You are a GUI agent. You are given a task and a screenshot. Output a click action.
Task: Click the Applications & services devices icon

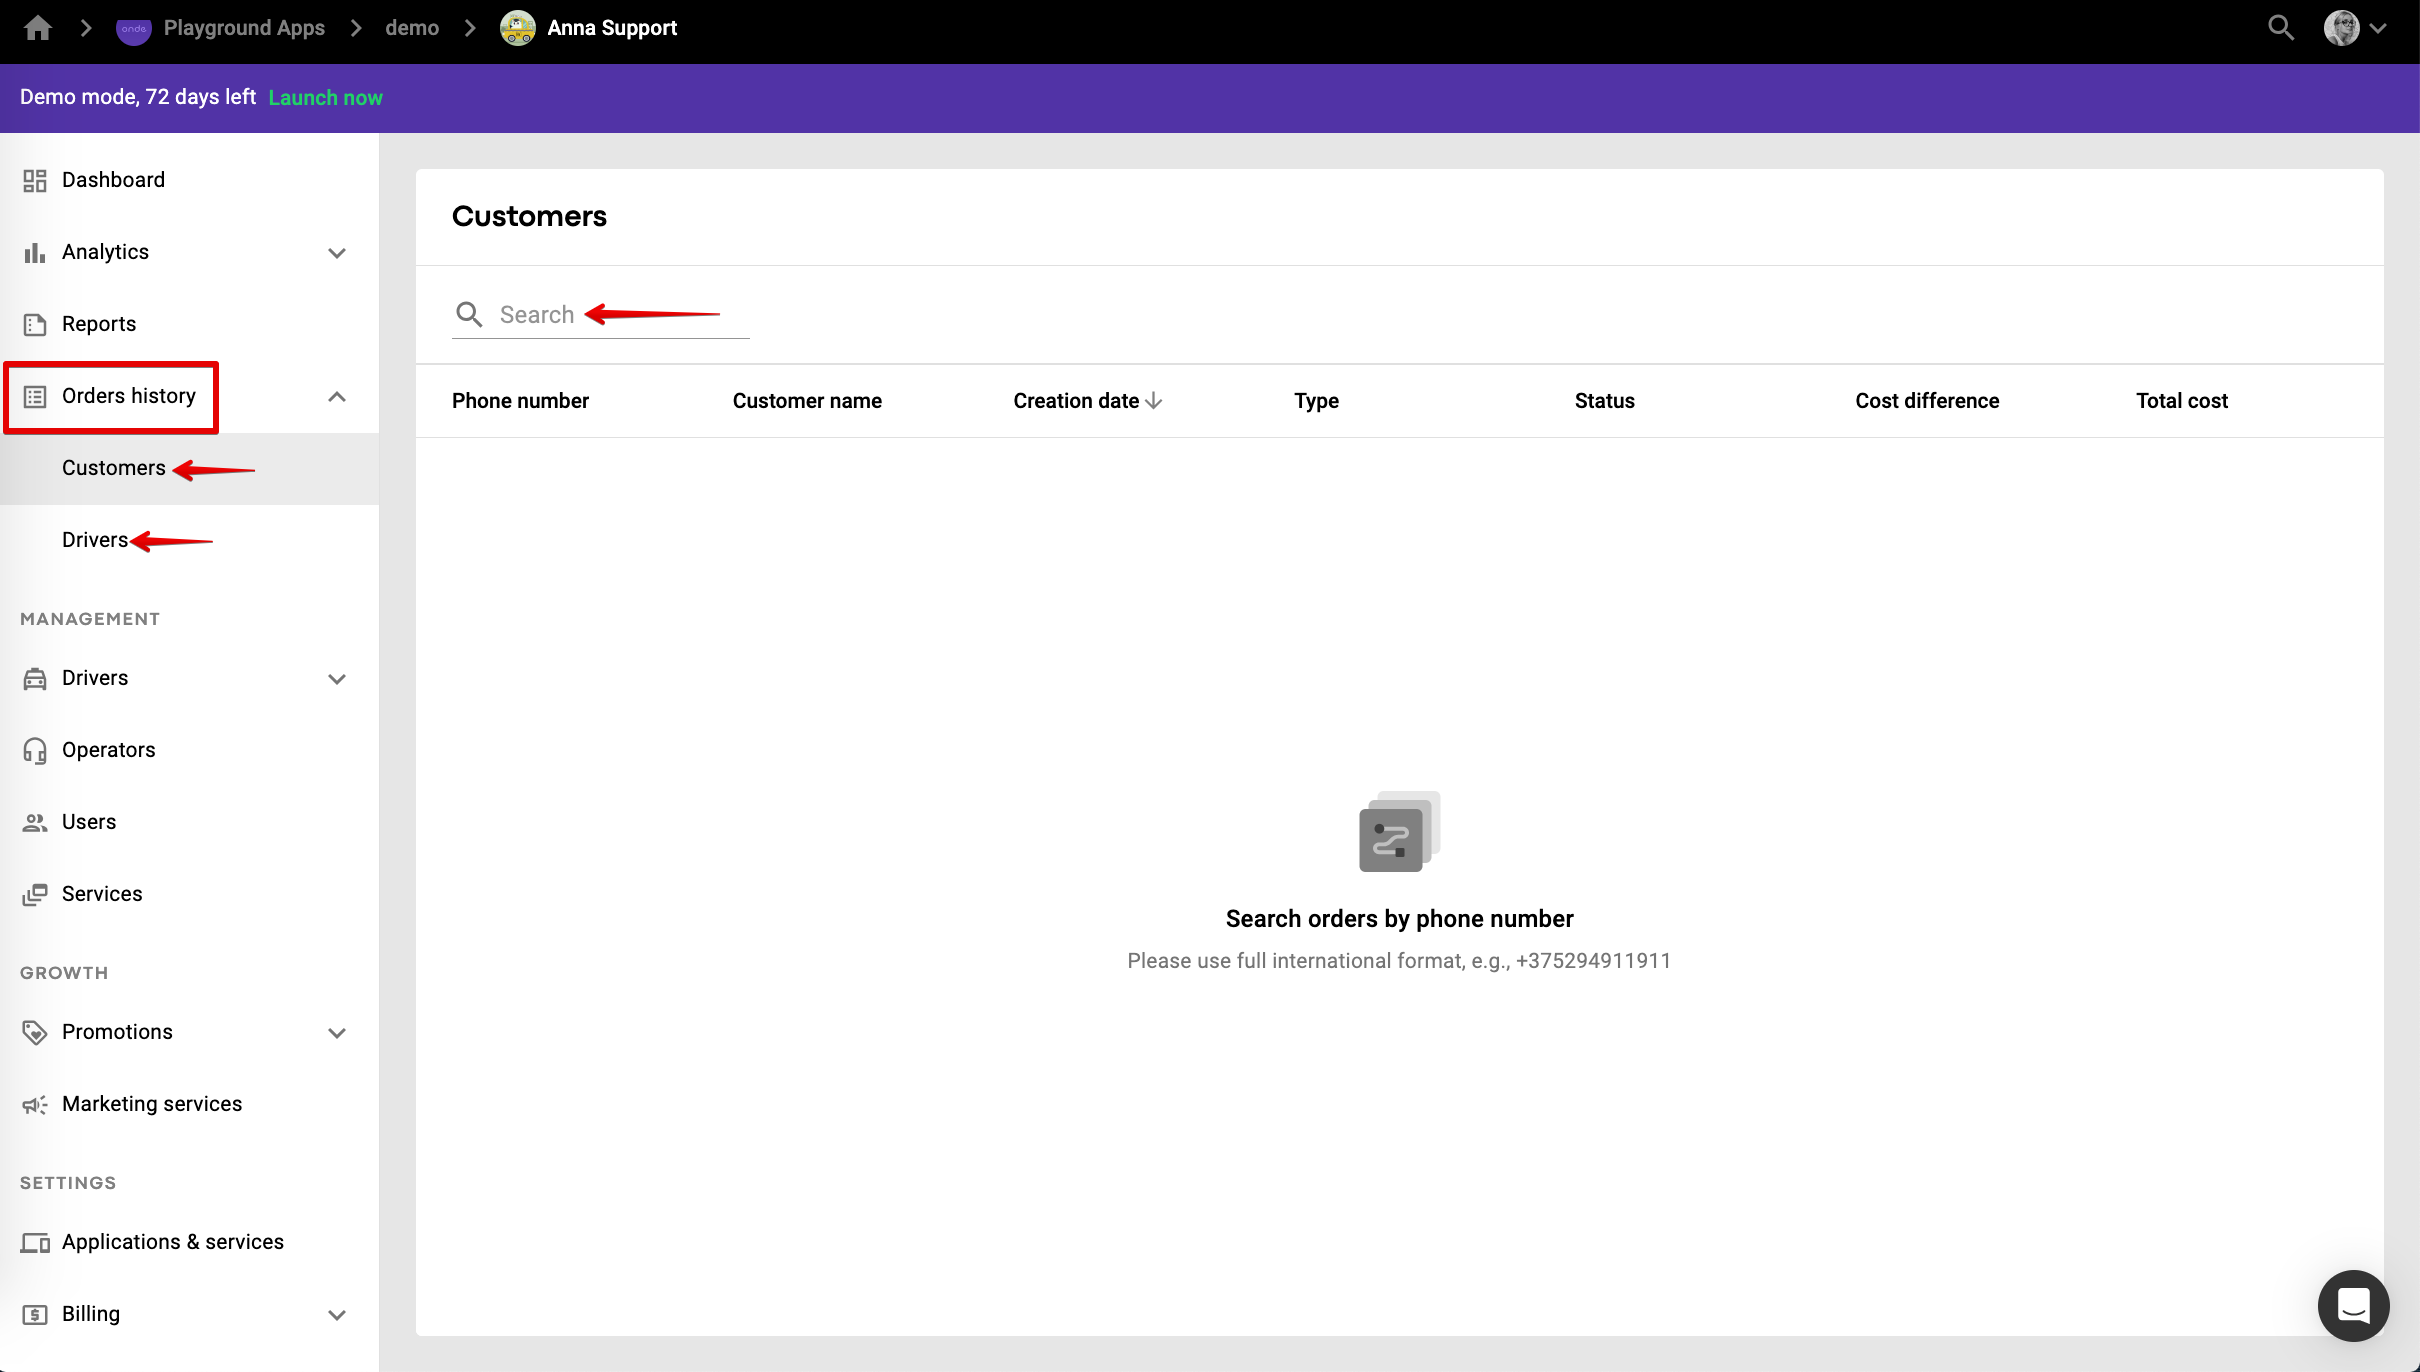coord(35,1242)
